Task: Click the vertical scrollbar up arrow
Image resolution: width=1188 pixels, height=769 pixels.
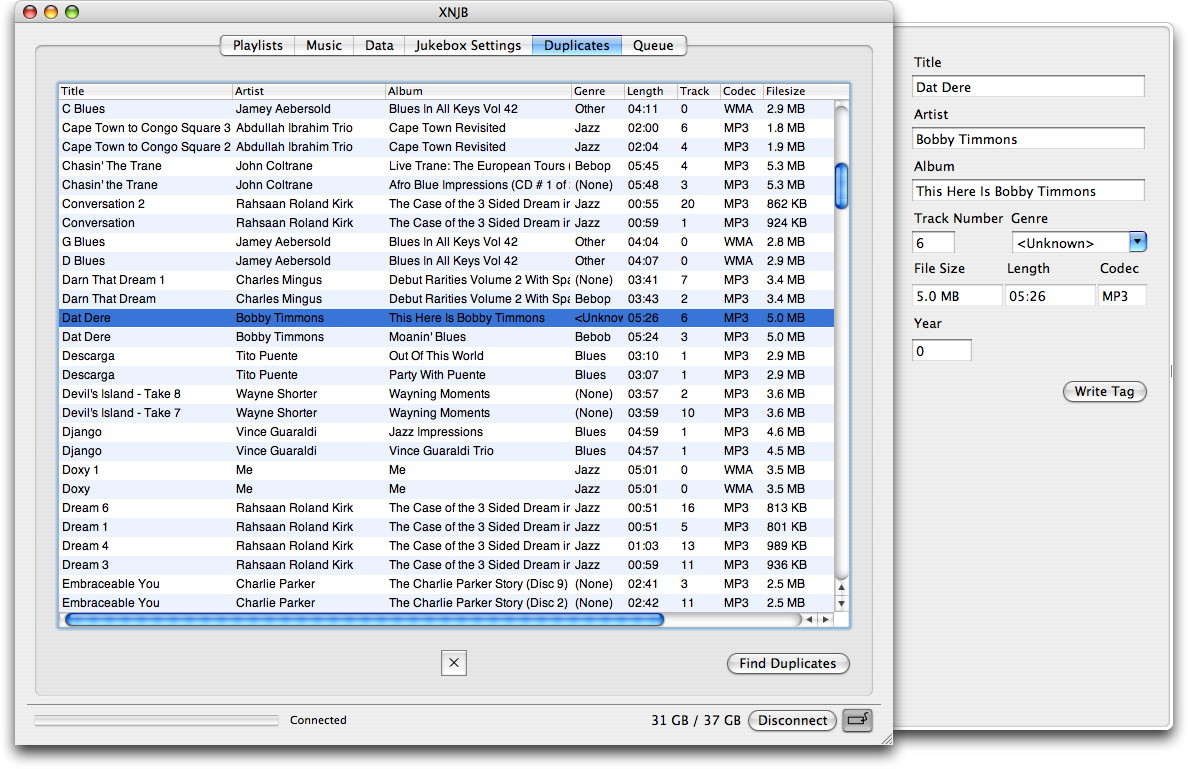Action: (841, 588)
